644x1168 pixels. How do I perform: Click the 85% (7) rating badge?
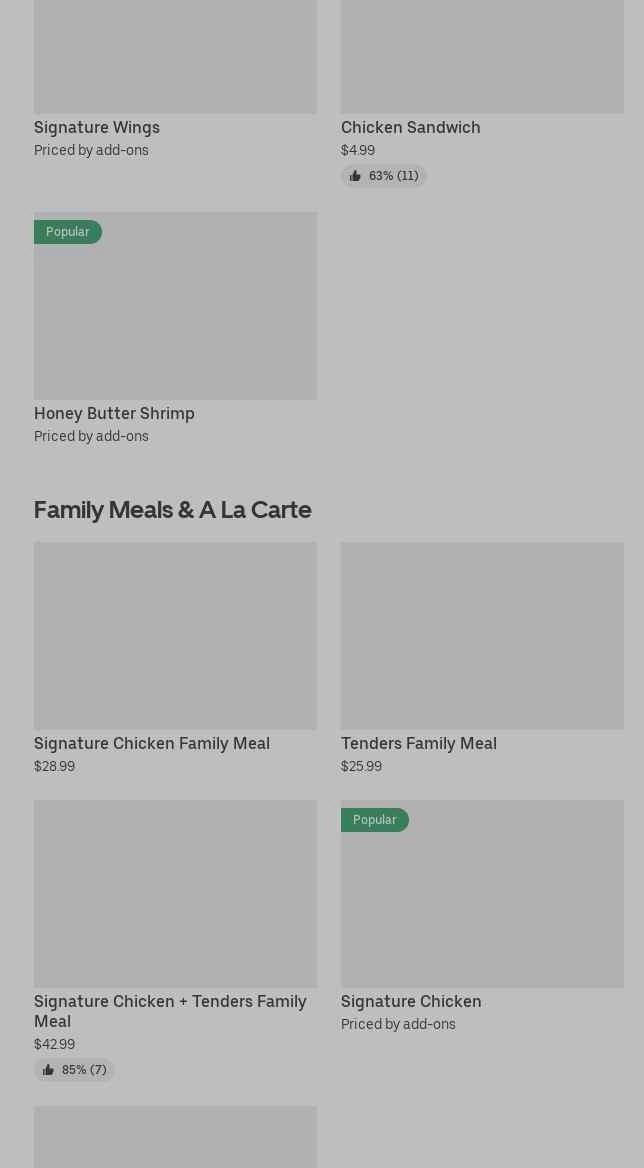pos(74,1070)
